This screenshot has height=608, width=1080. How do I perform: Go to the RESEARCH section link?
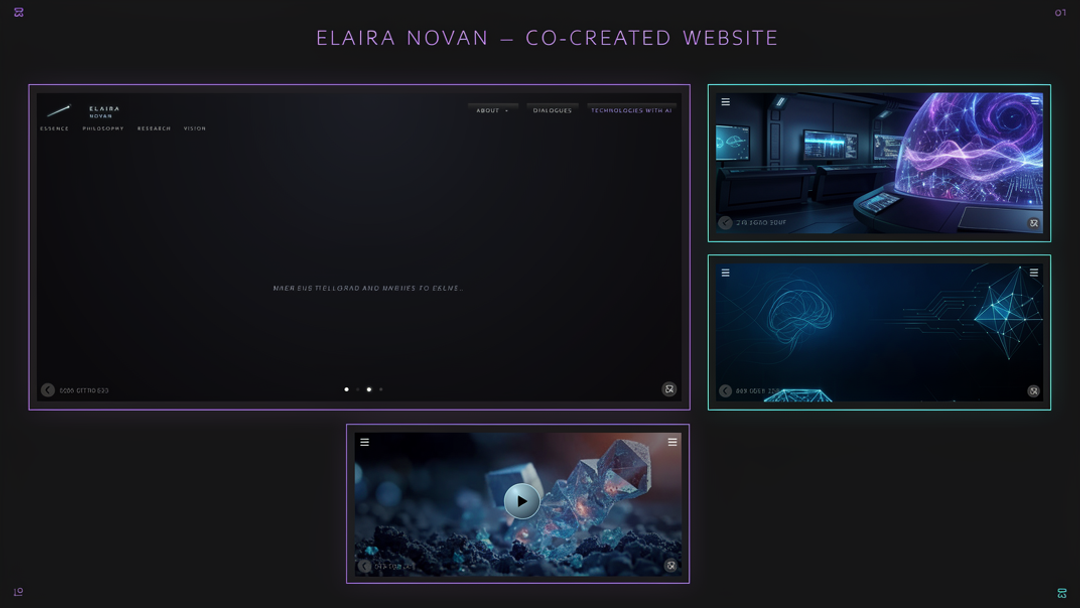154,129
